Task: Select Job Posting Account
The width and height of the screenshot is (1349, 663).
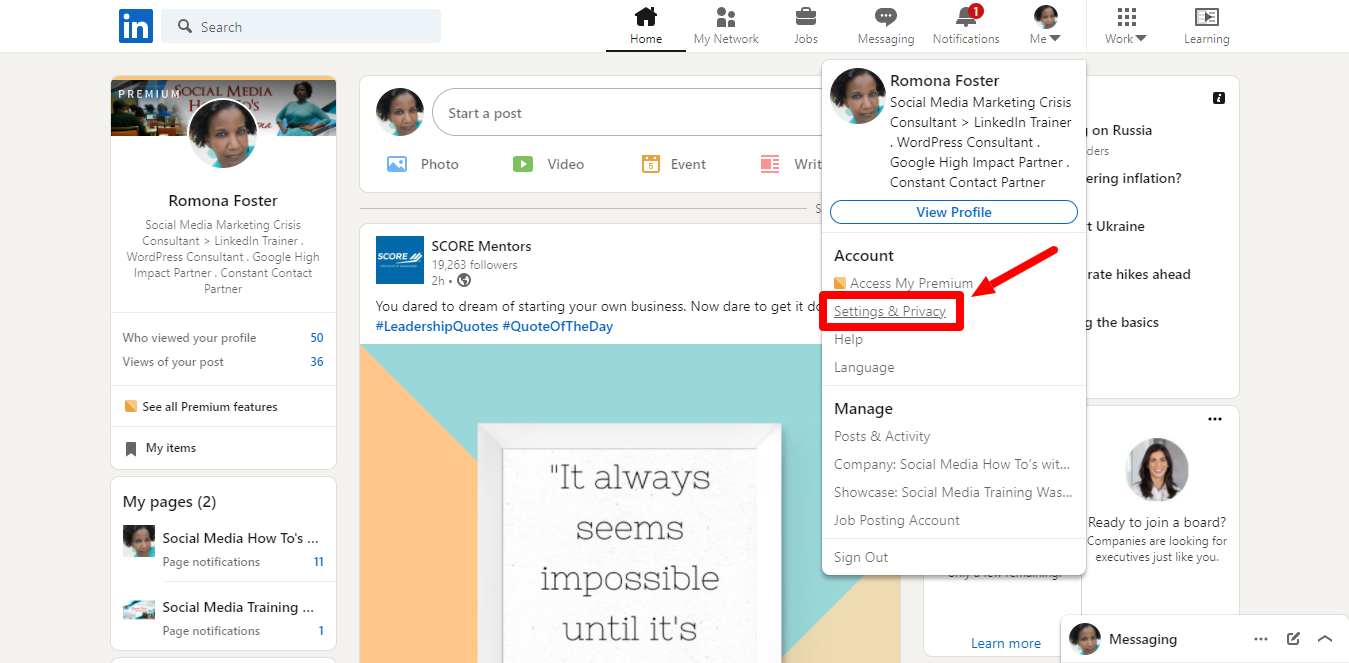Action: (897, 520)
